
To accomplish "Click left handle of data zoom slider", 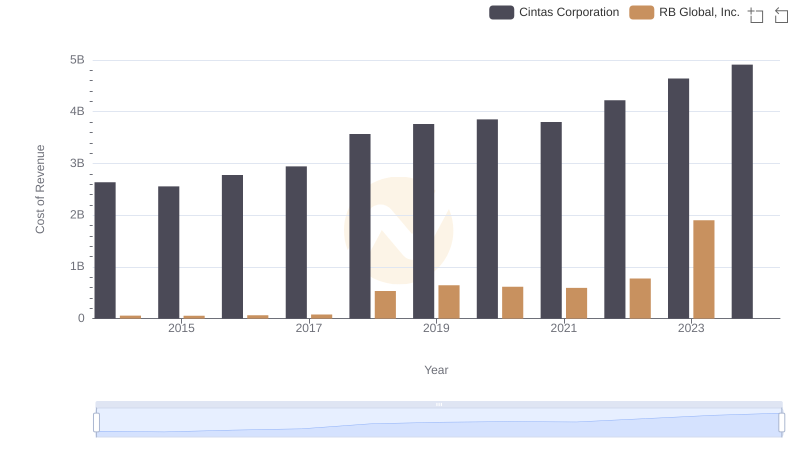I will point(96,423).
